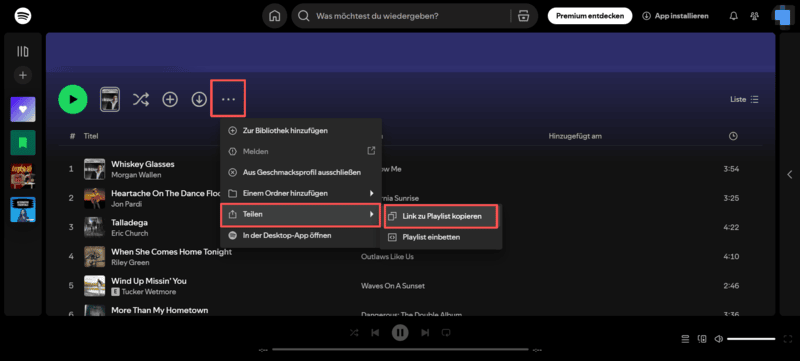Toggle shuffle in player bar
The height and width of the screenshot is (361, 800).
[354, 333]
